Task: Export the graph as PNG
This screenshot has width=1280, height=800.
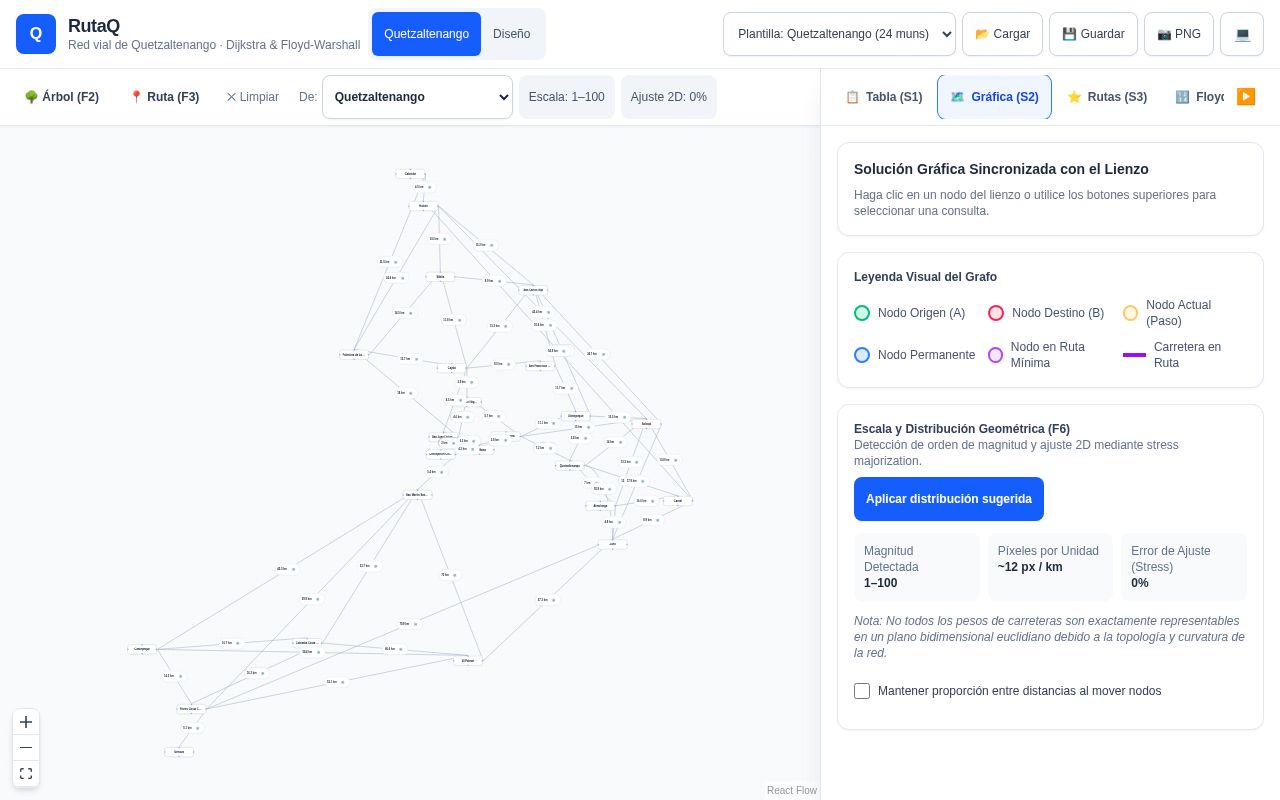Action: 1179,34
